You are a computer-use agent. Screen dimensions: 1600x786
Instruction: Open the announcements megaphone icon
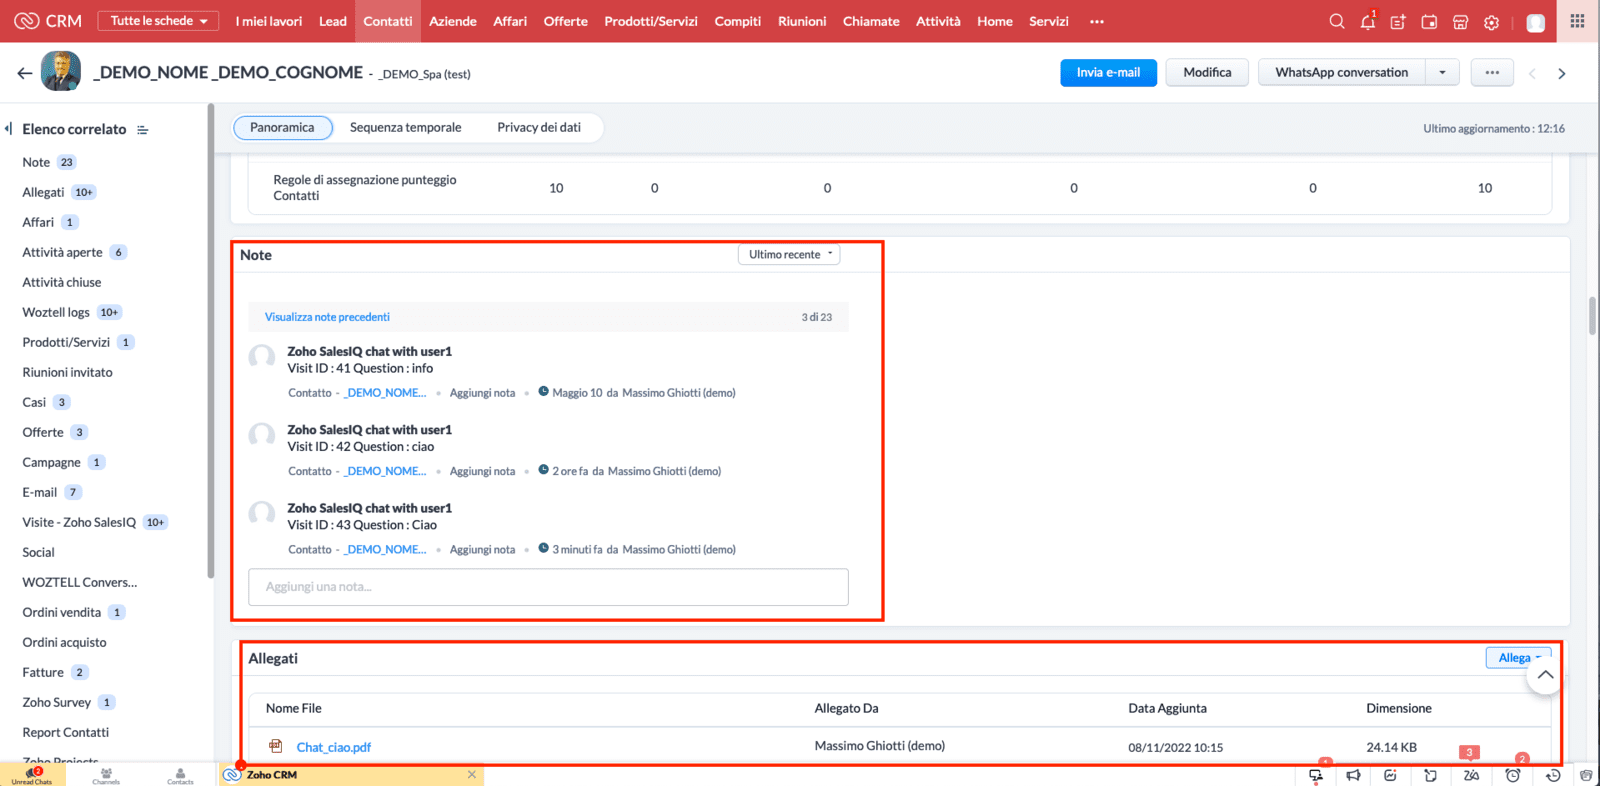click(x=1353, y=775)
